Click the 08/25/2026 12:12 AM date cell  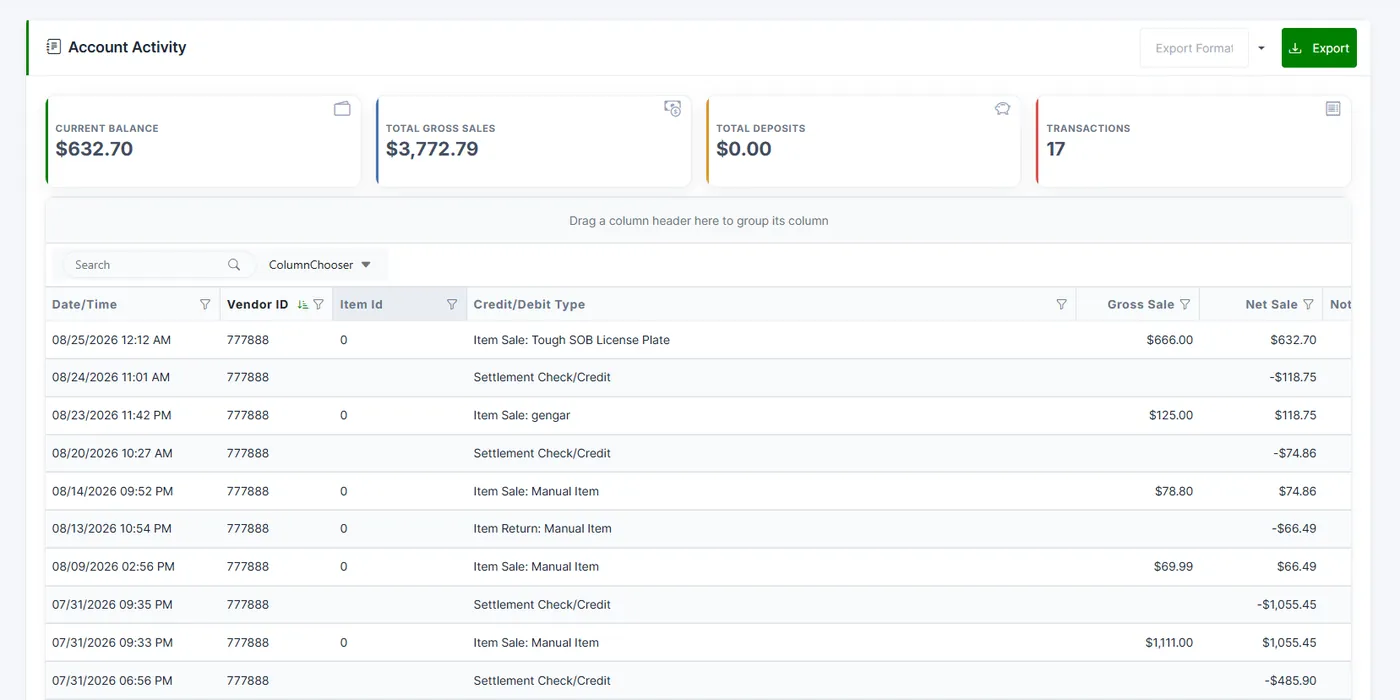pyautogui.click(x=133, y=340)
